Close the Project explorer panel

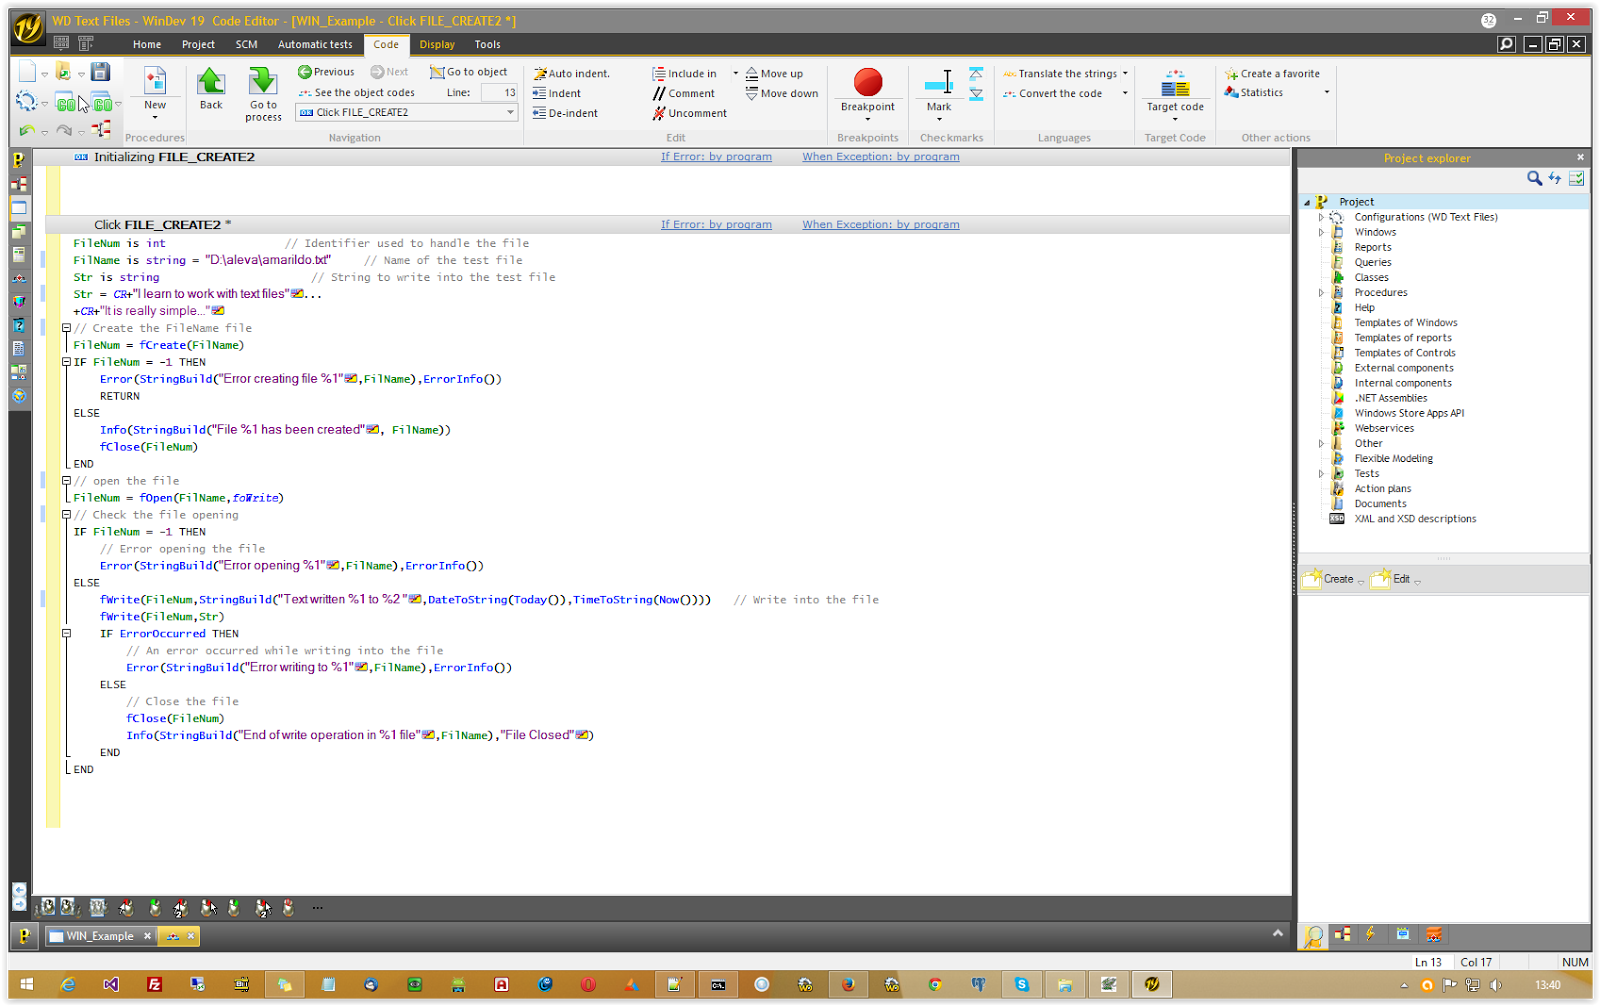1580,157
